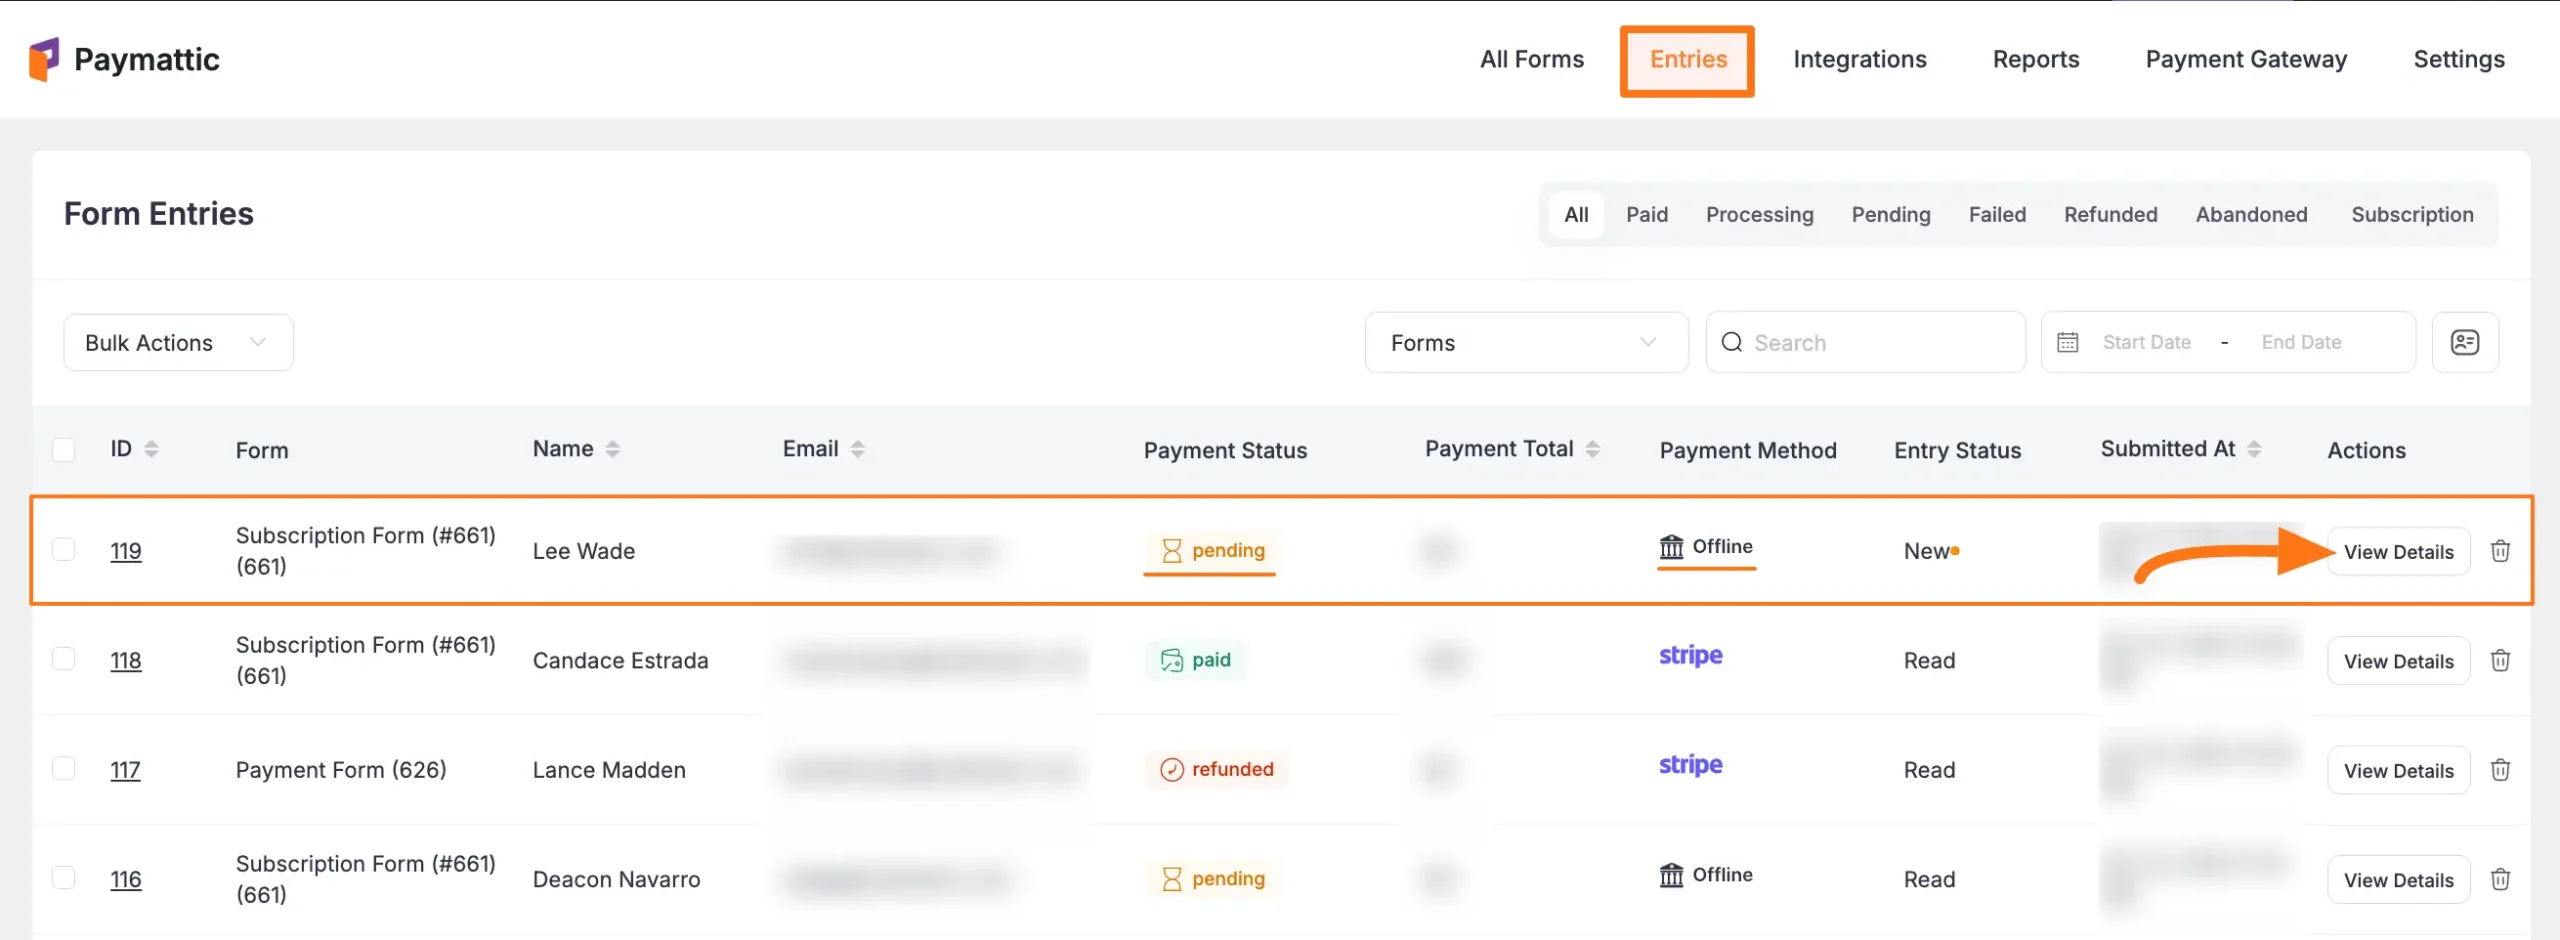Click the search magnifier icon
The image size is (2560, 940).
1732,341
